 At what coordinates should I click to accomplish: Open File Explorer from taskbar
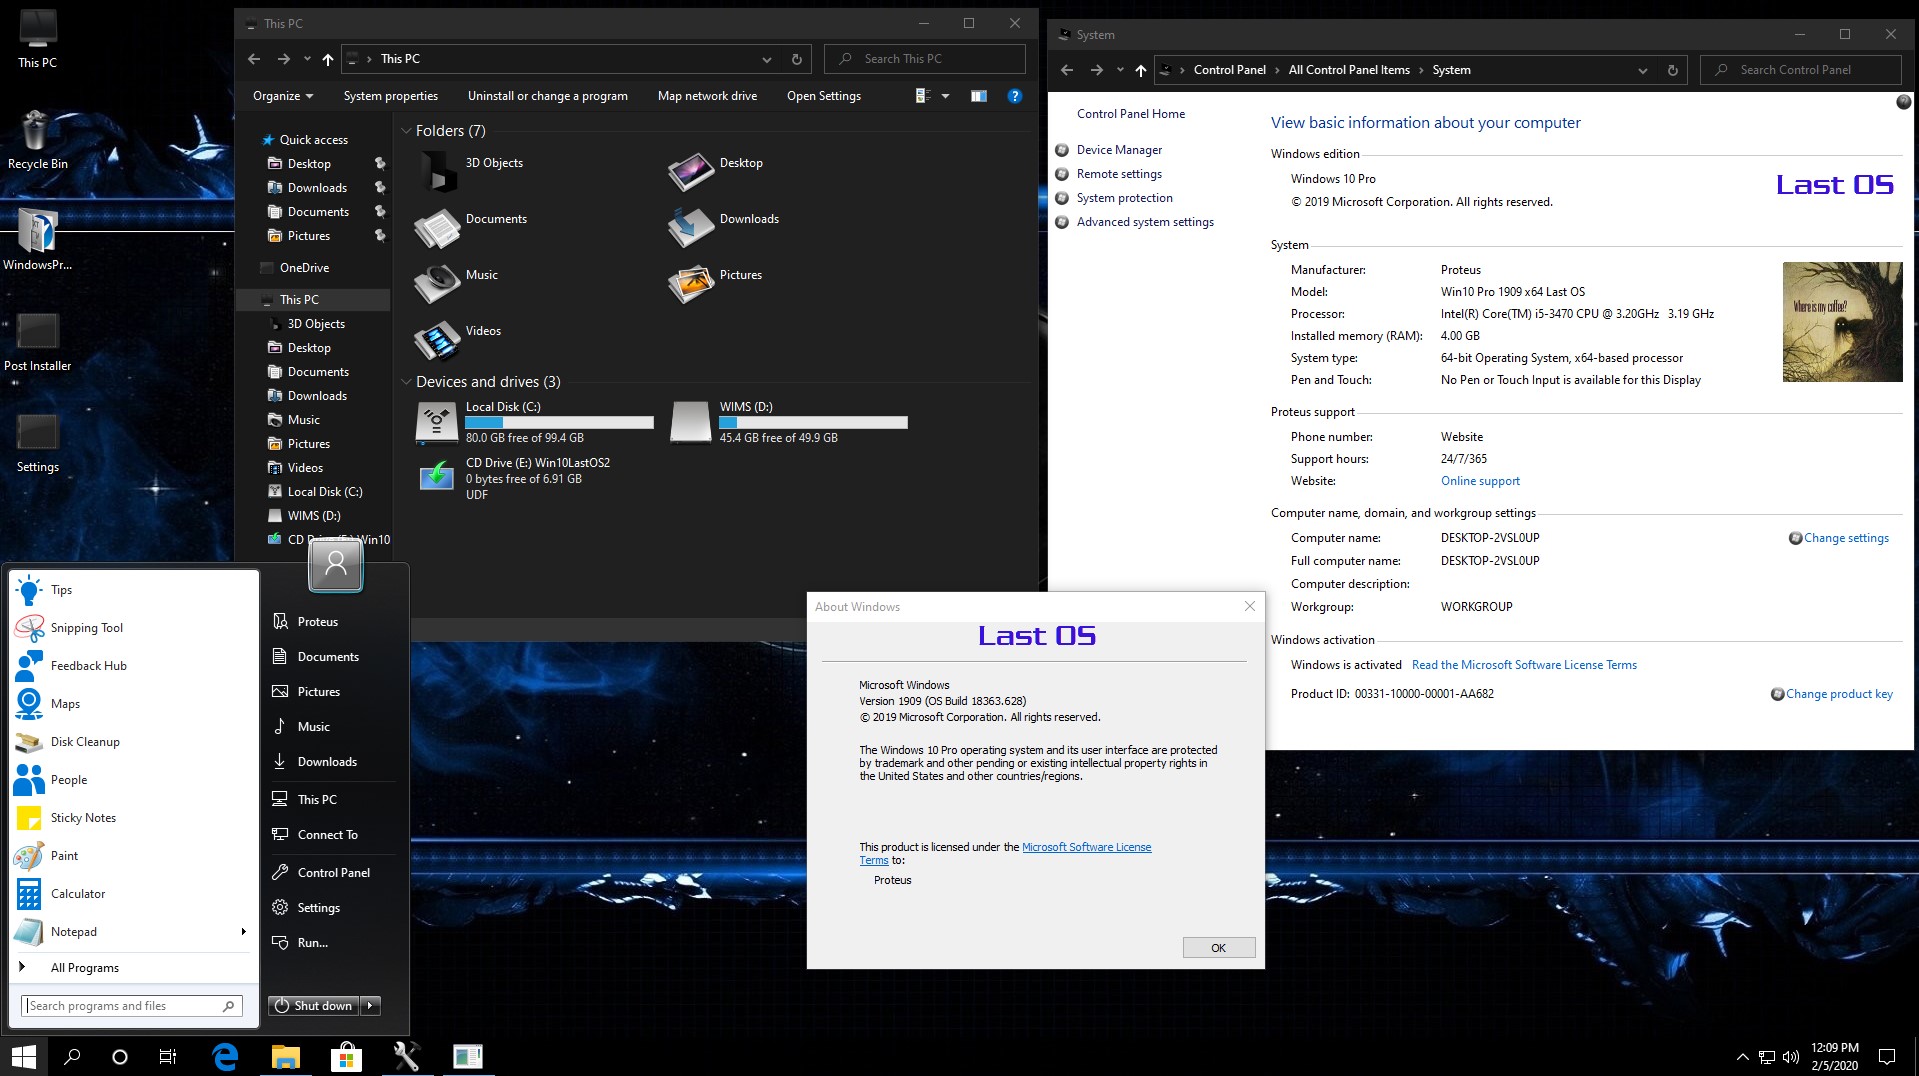(286, 1056)
